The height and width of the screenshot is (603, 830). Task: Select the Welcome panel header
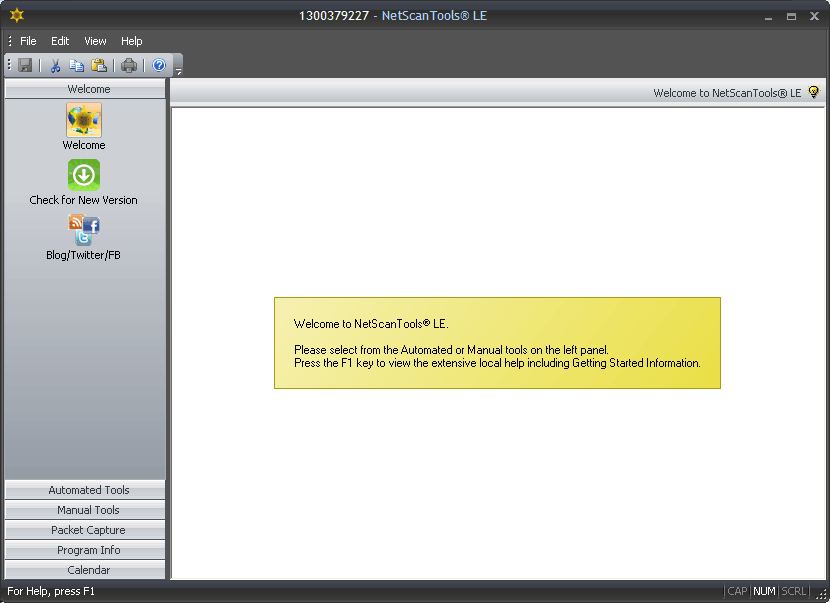85,89
